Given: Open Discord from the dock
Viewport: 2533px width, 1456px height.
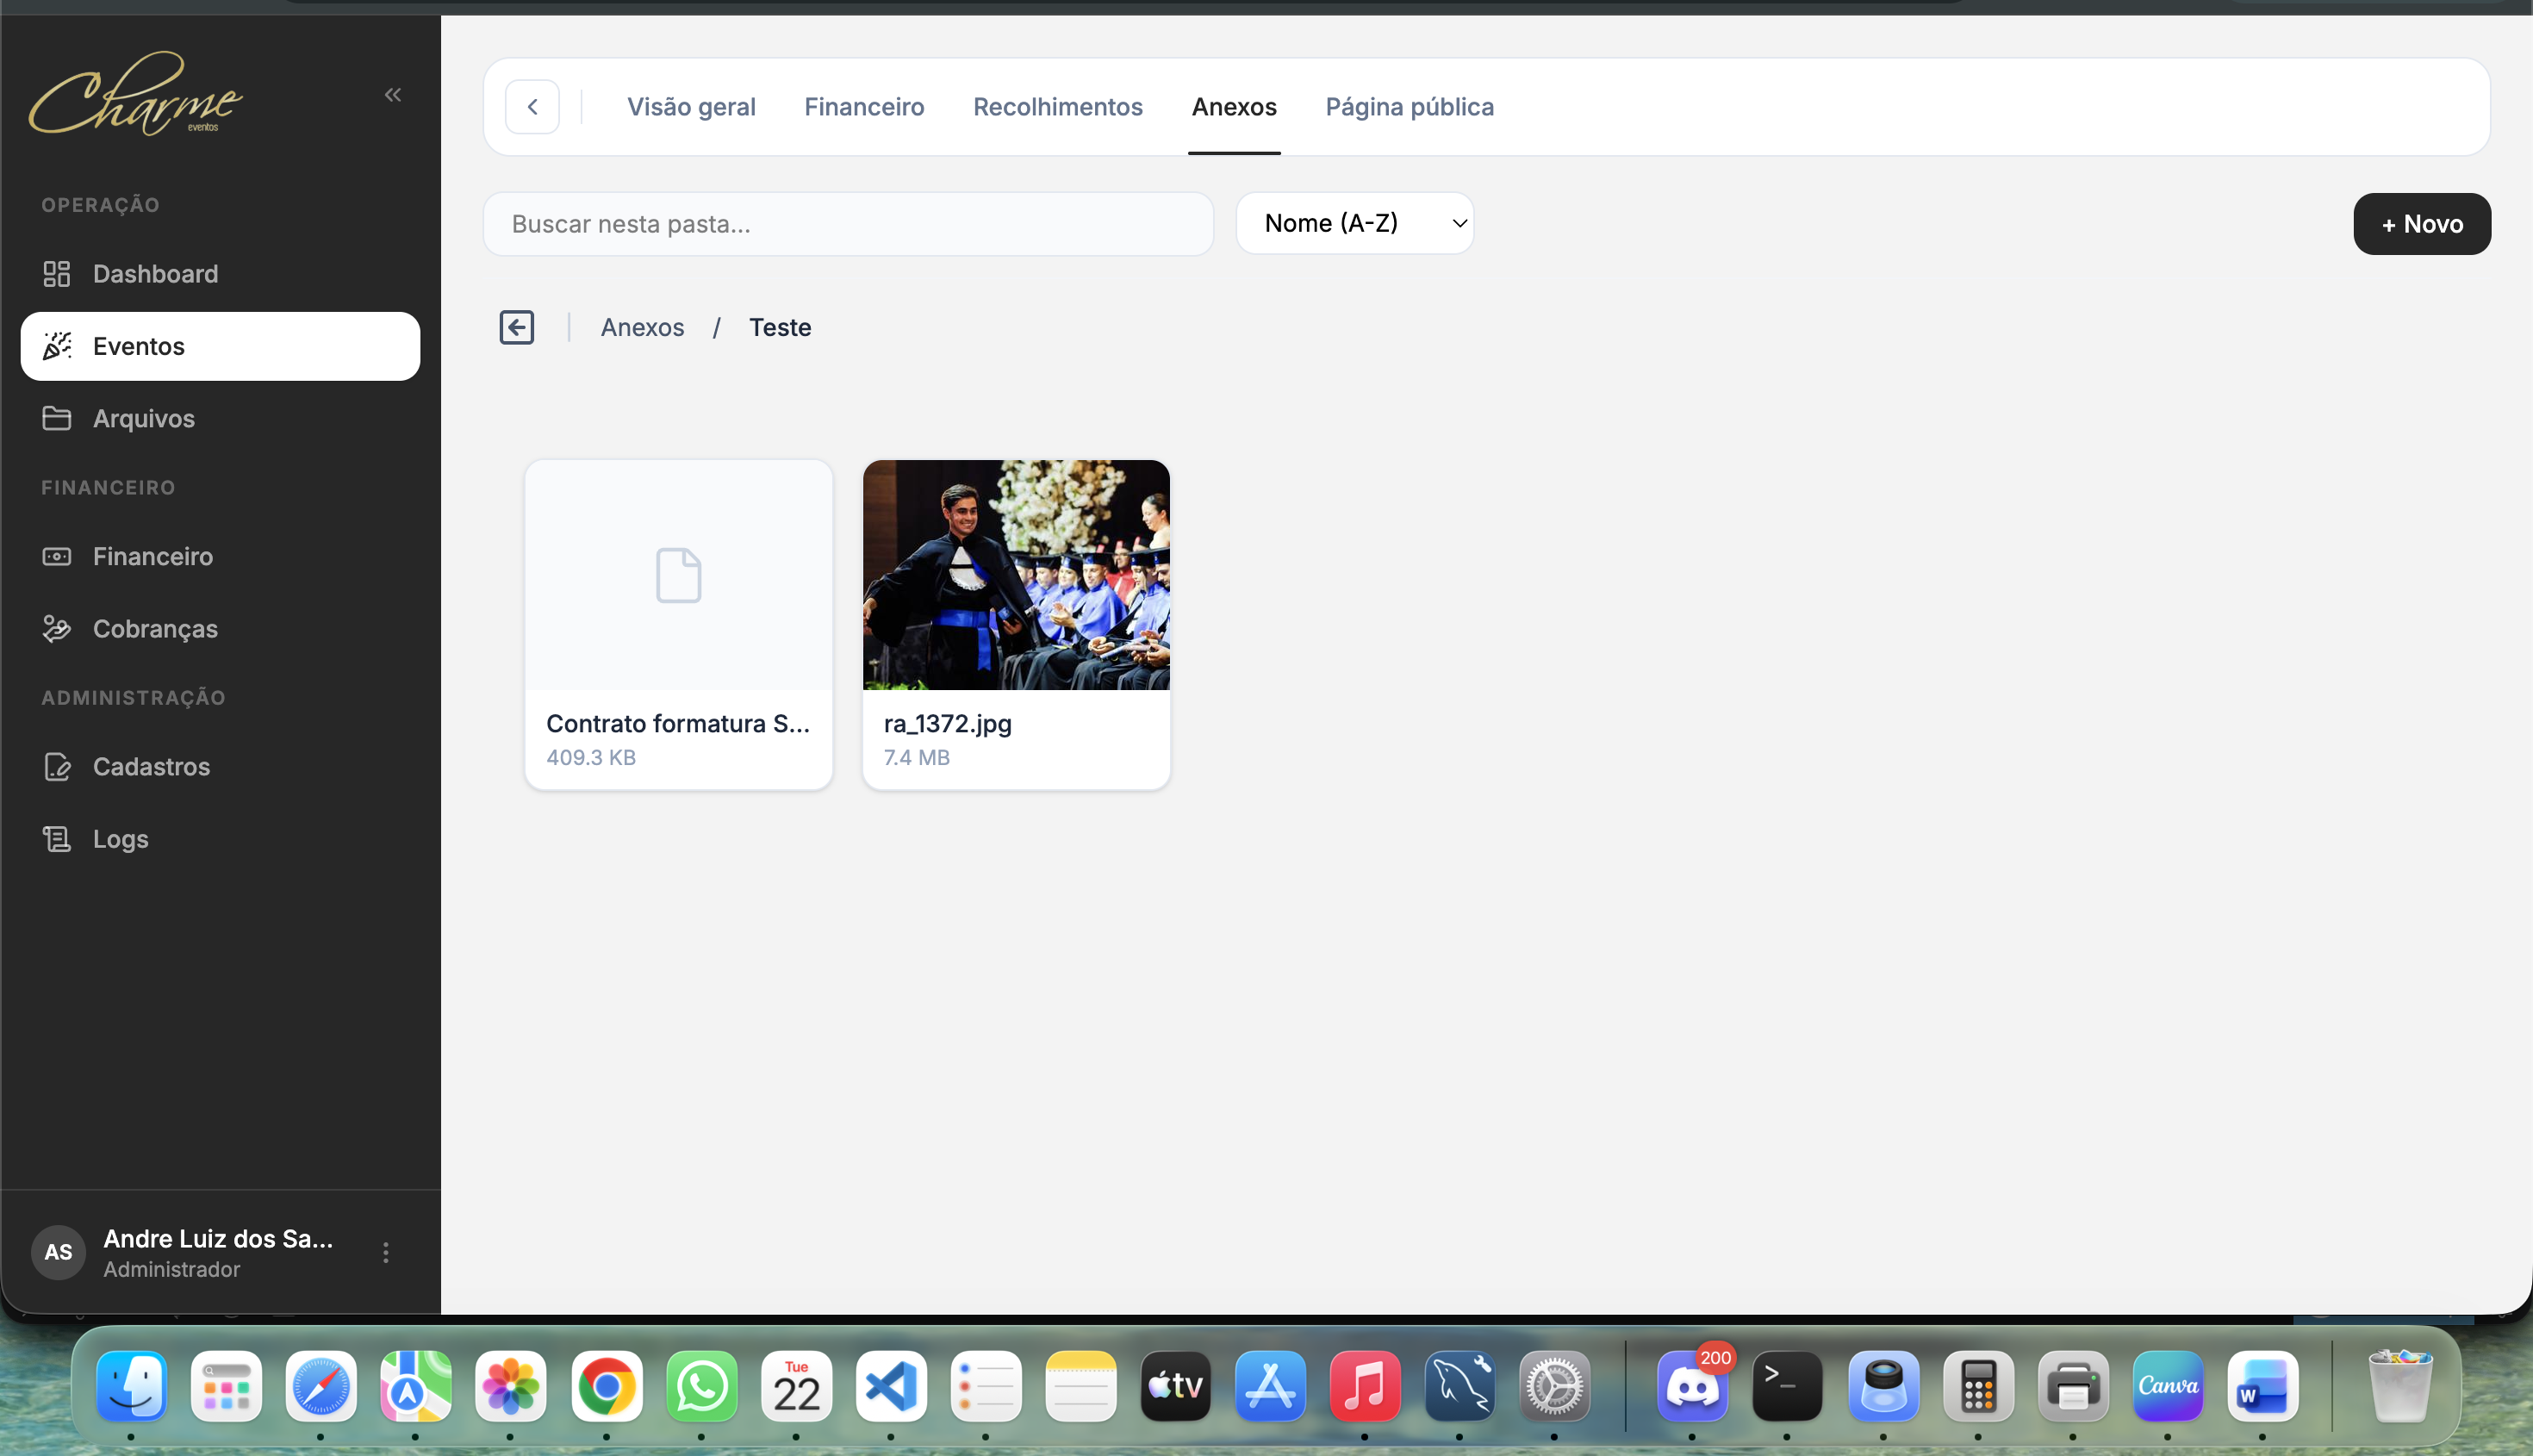Looking at the screenshot, I should pyautogui.click(x=1692, y=1386).
